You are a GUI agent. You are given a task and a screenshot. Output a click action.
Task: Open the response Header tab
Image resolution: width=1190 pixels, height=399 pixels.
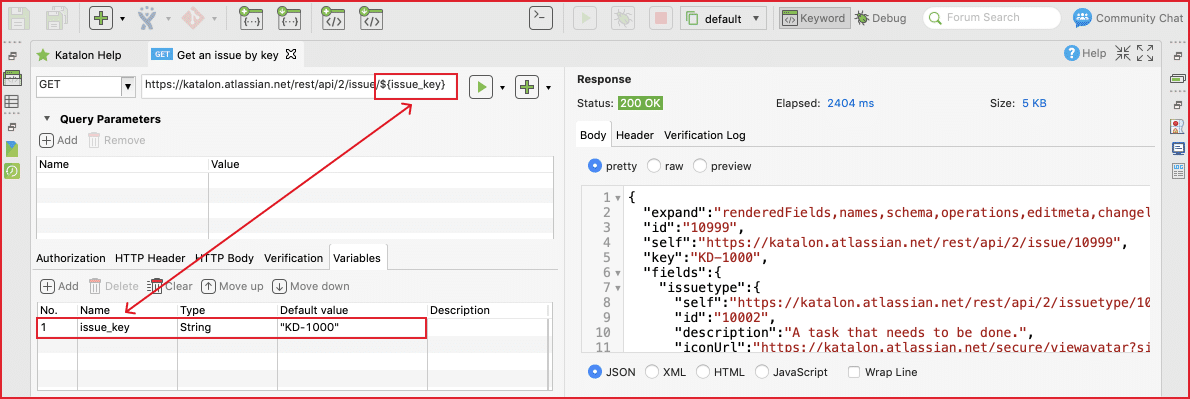(x=635, y=135)
